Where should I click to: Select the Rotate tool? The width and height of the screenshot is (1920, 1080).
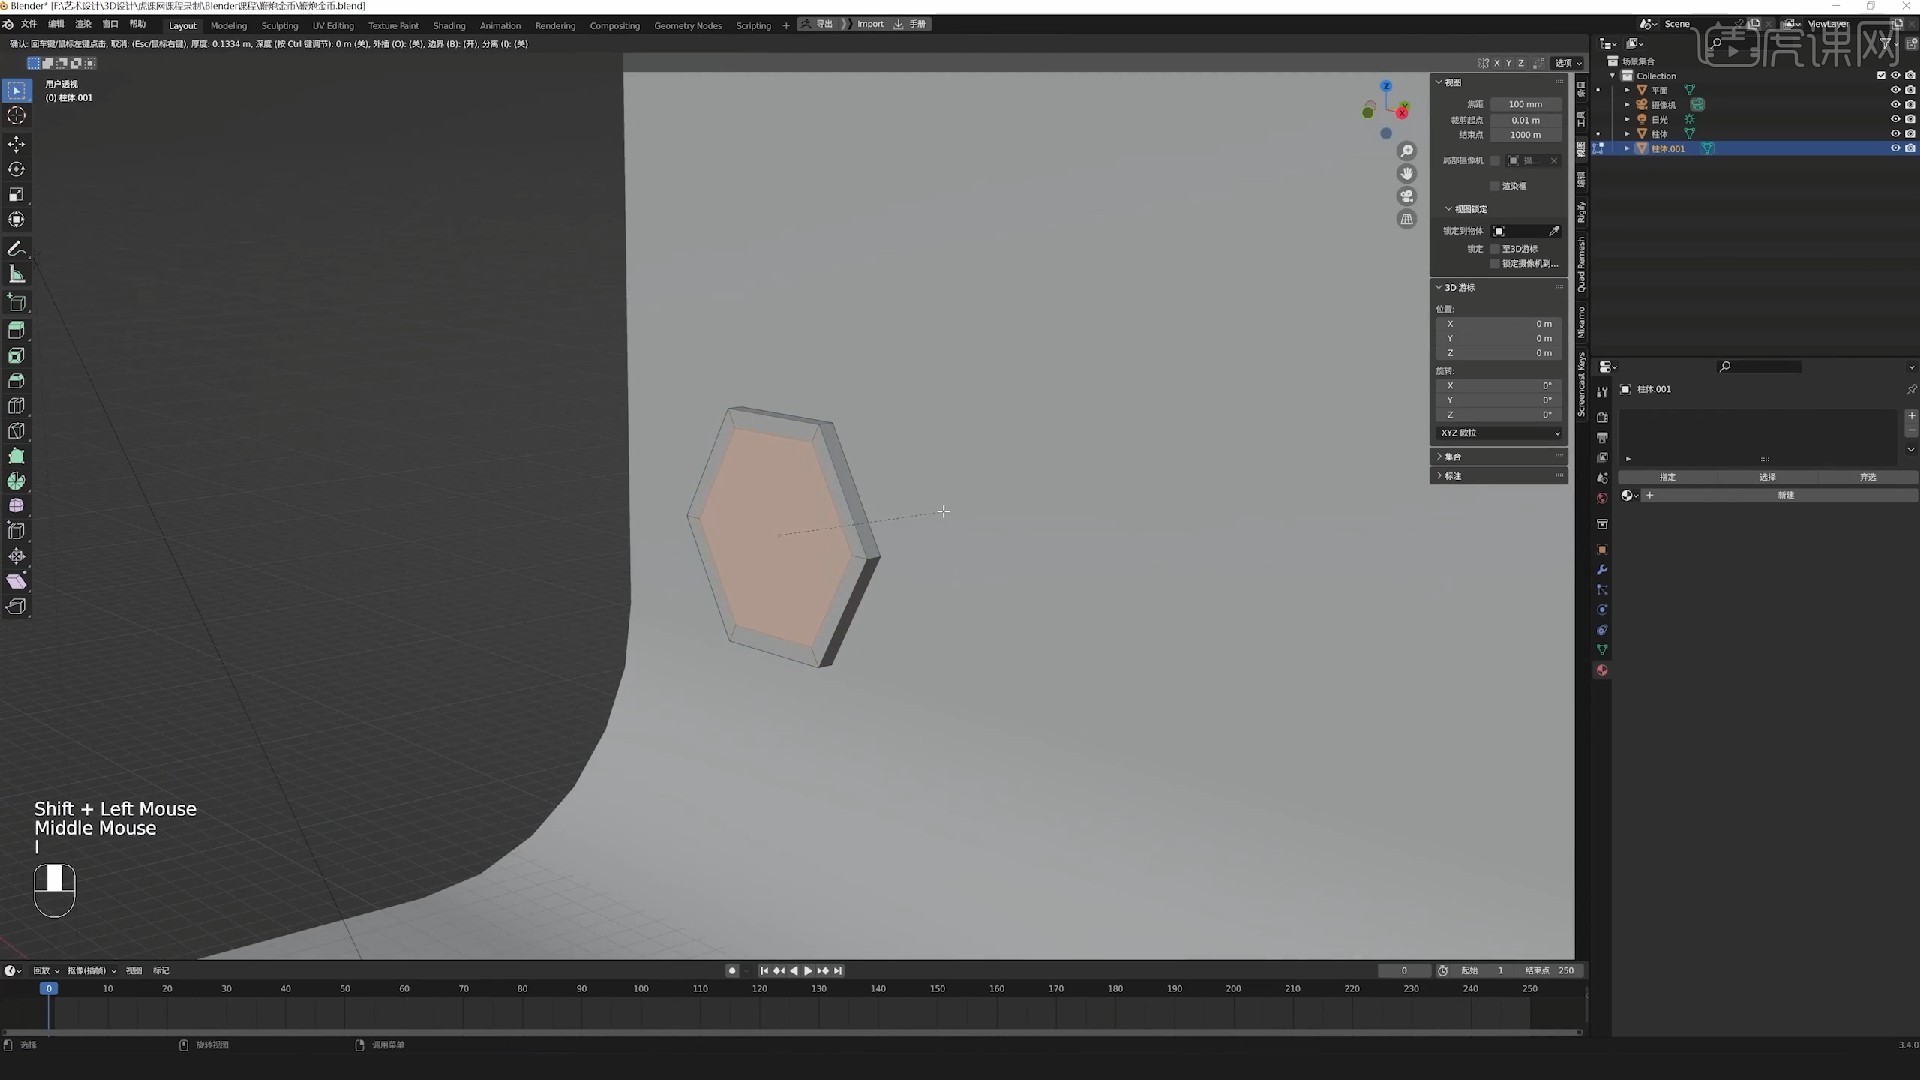click(17, 170)
